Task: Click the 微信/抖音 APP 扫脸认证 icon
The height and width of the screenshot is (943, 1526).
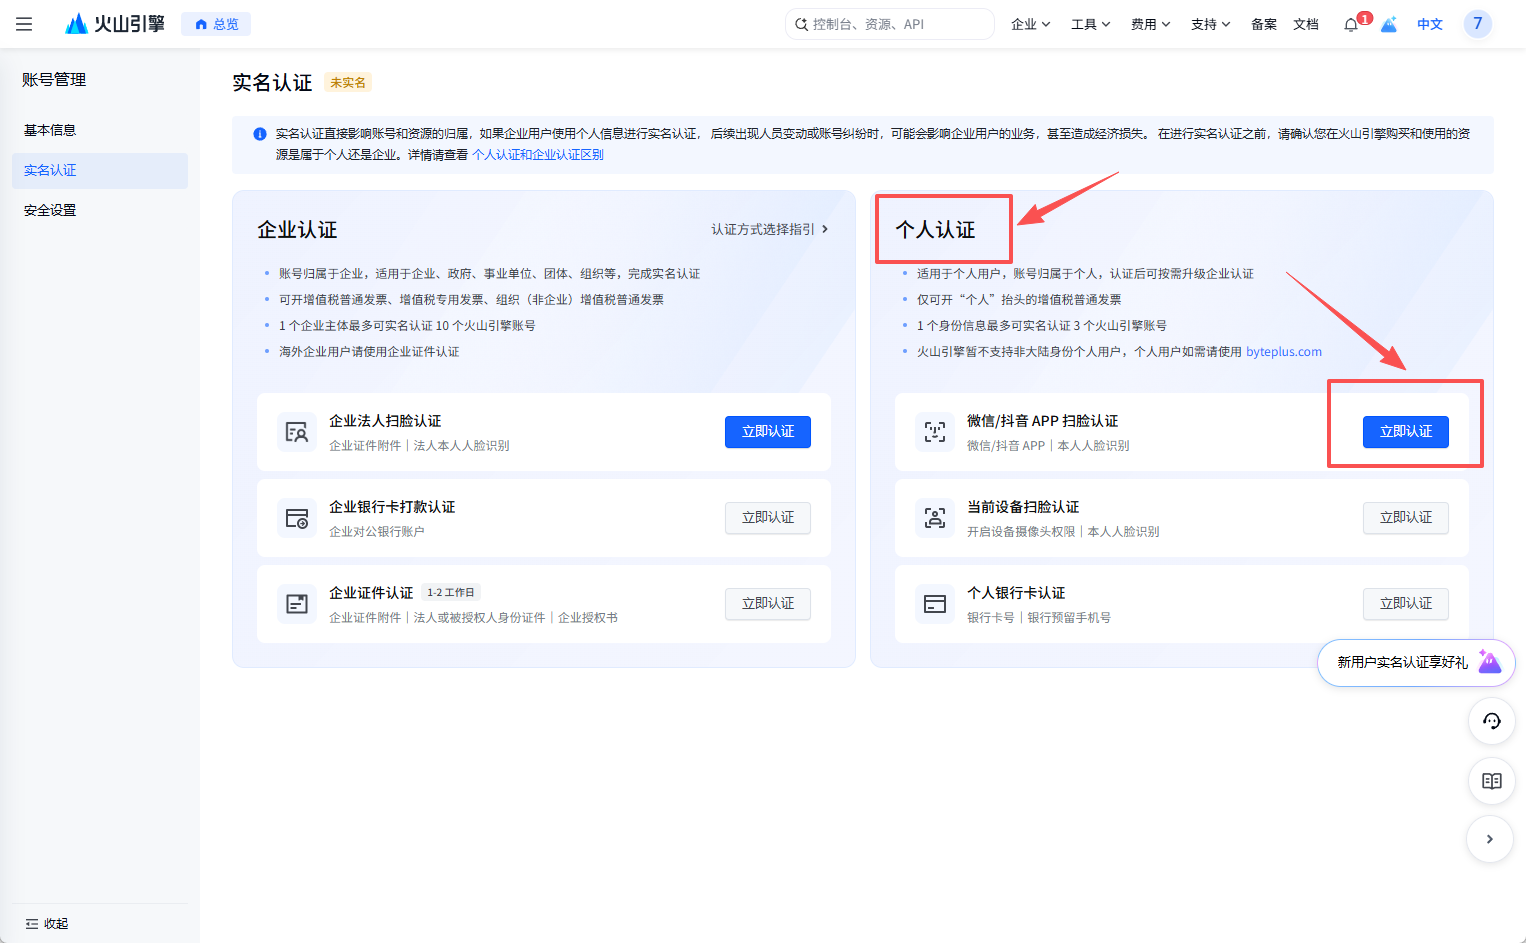Action: (935, 432)
